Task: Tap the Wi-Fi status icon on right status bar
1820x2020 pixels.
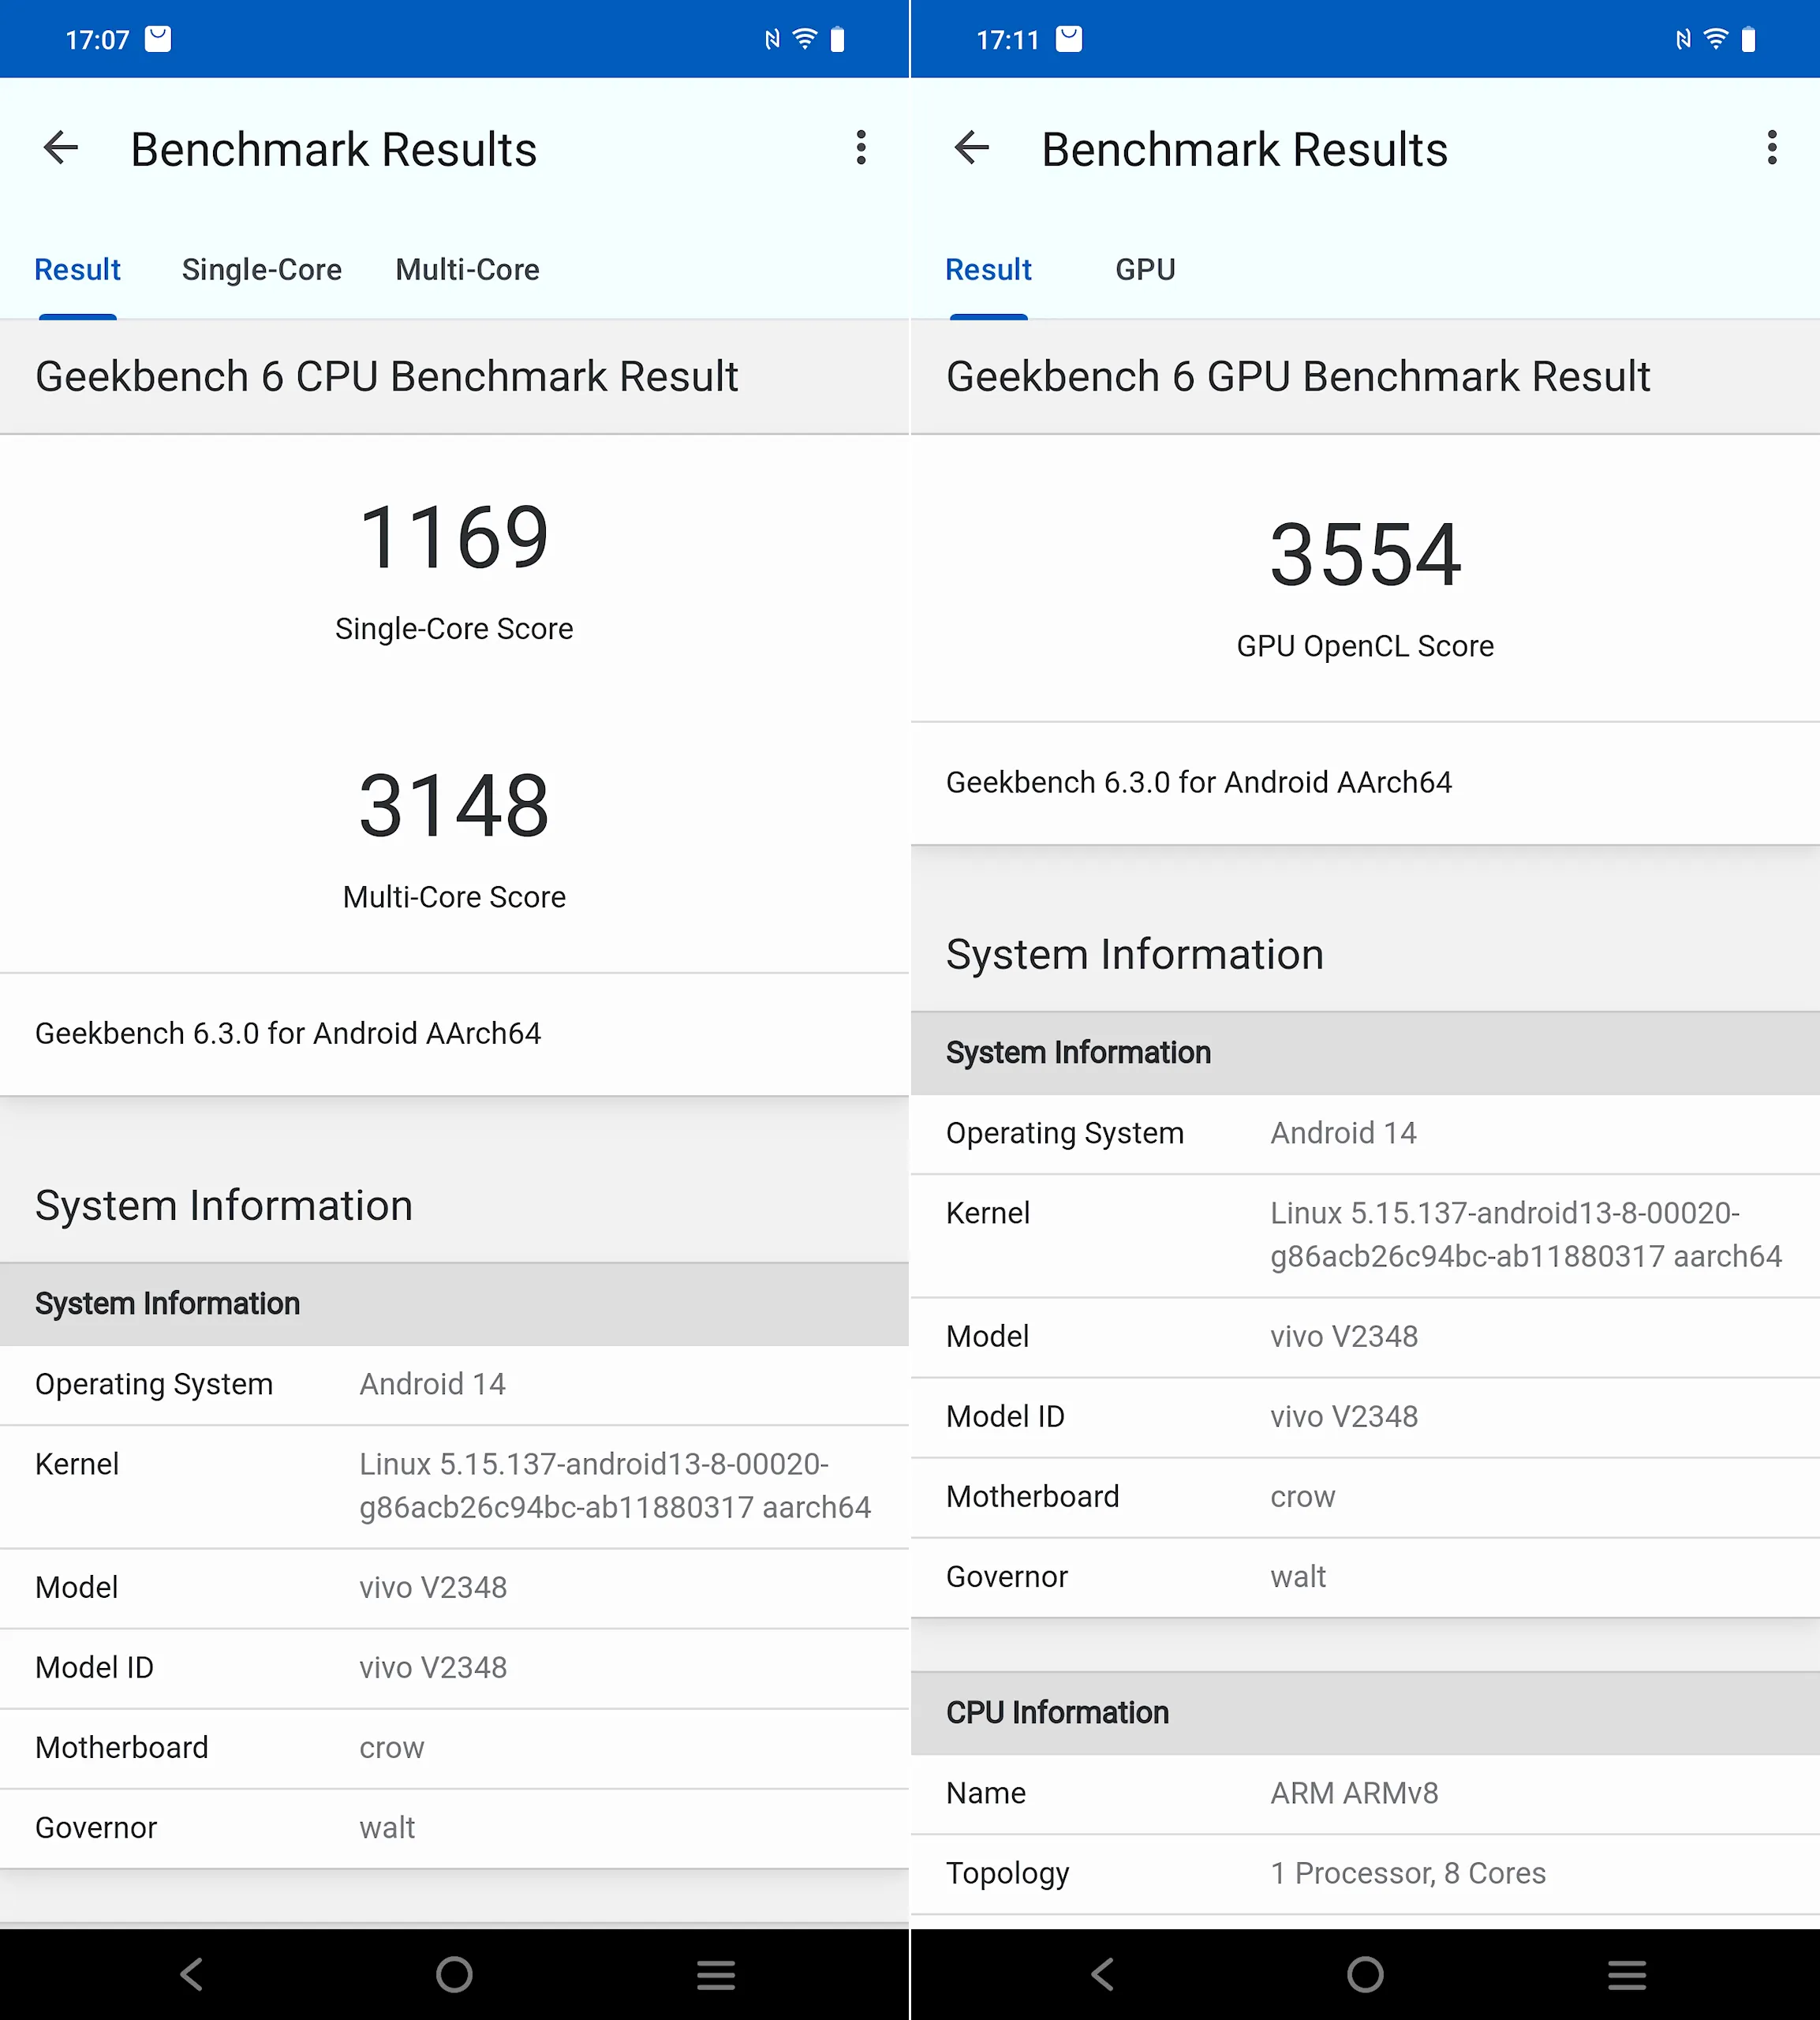Action: pos(1716,39)
